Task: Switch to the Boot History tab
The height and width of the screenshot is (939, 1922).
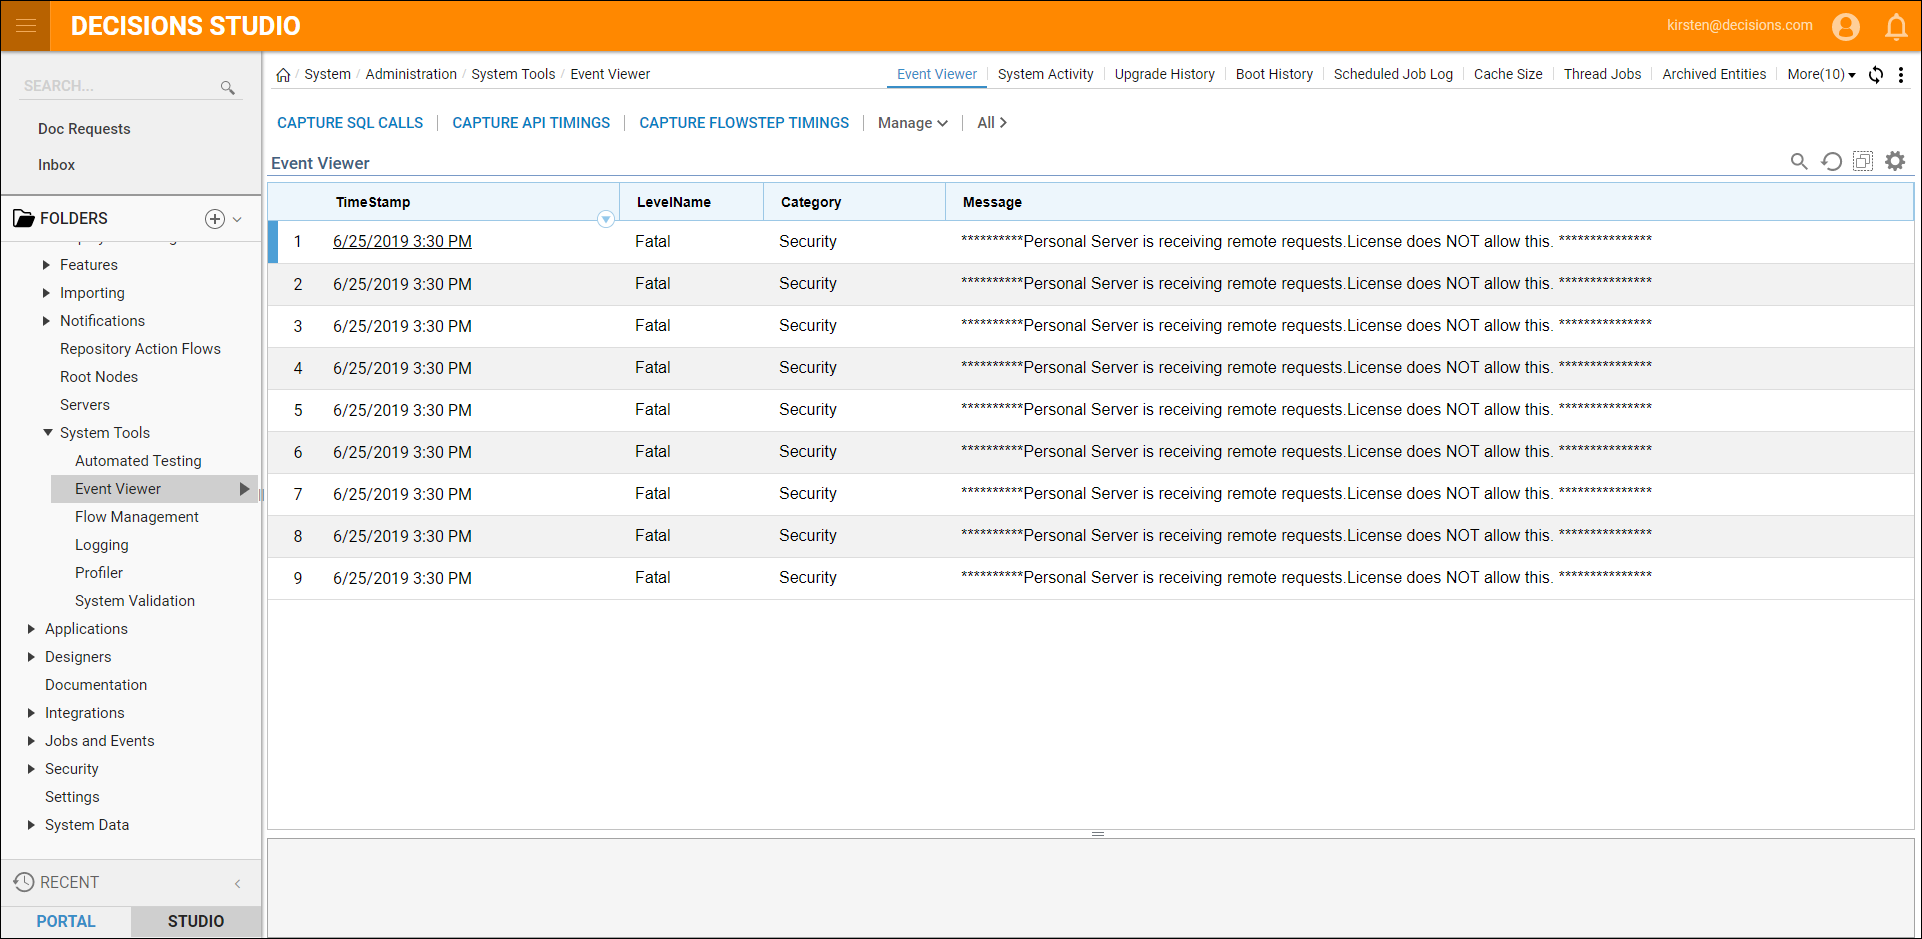Action: click(x=1274, y=75)
